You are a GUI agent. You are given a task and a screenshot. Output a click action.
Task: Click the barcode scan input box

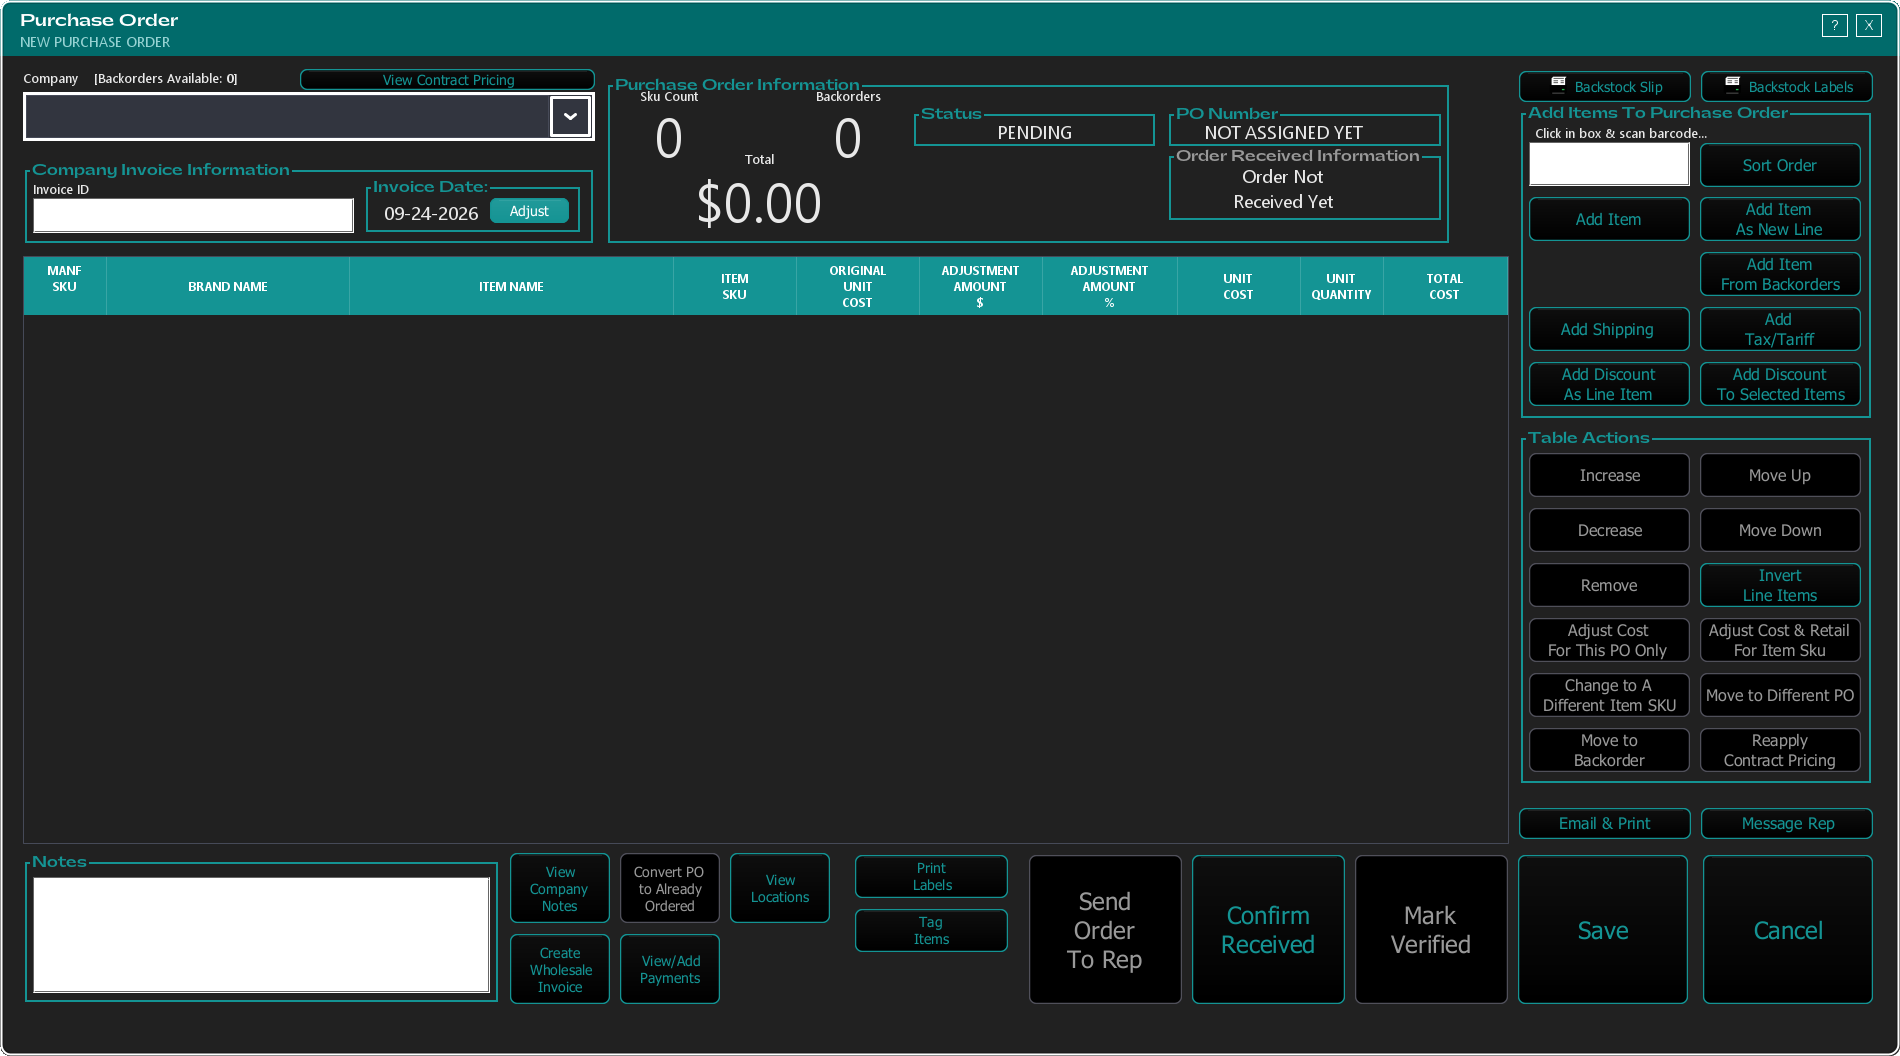click(x=1609, y=164)
